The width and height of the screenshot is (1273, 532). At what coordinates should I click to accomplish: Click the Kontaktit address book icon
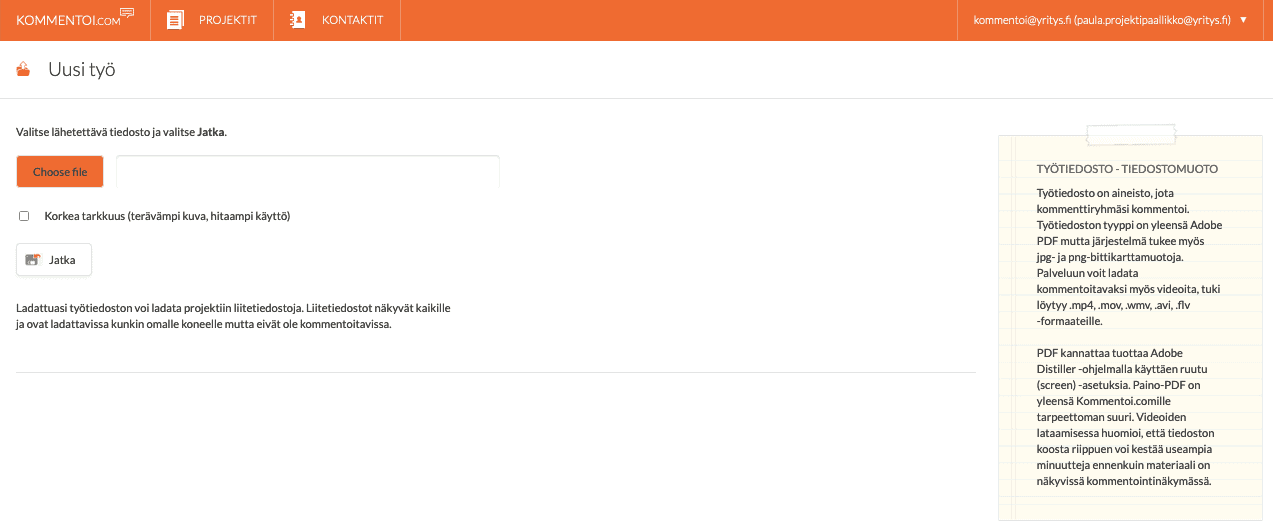pos(297,20)
